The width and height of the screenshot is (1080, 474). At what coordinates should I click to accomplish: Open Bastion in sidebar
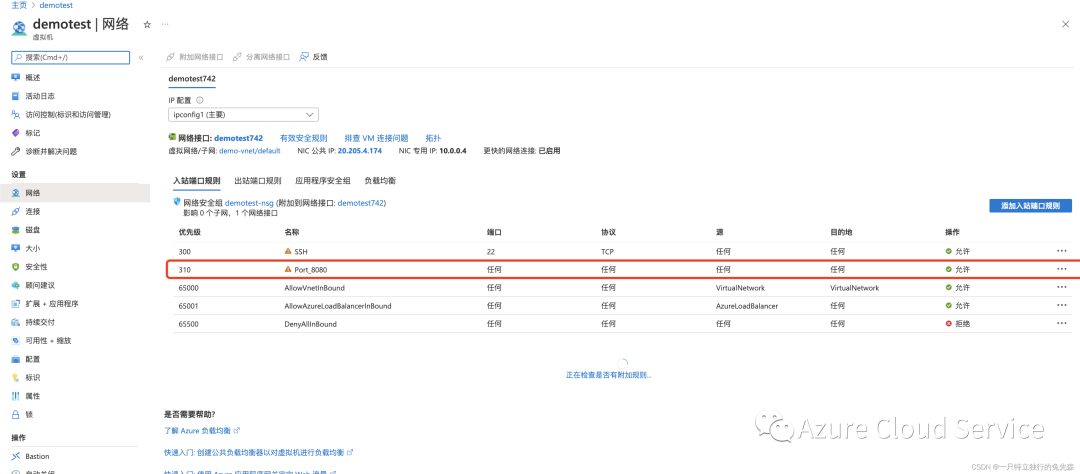coord(37,456)
